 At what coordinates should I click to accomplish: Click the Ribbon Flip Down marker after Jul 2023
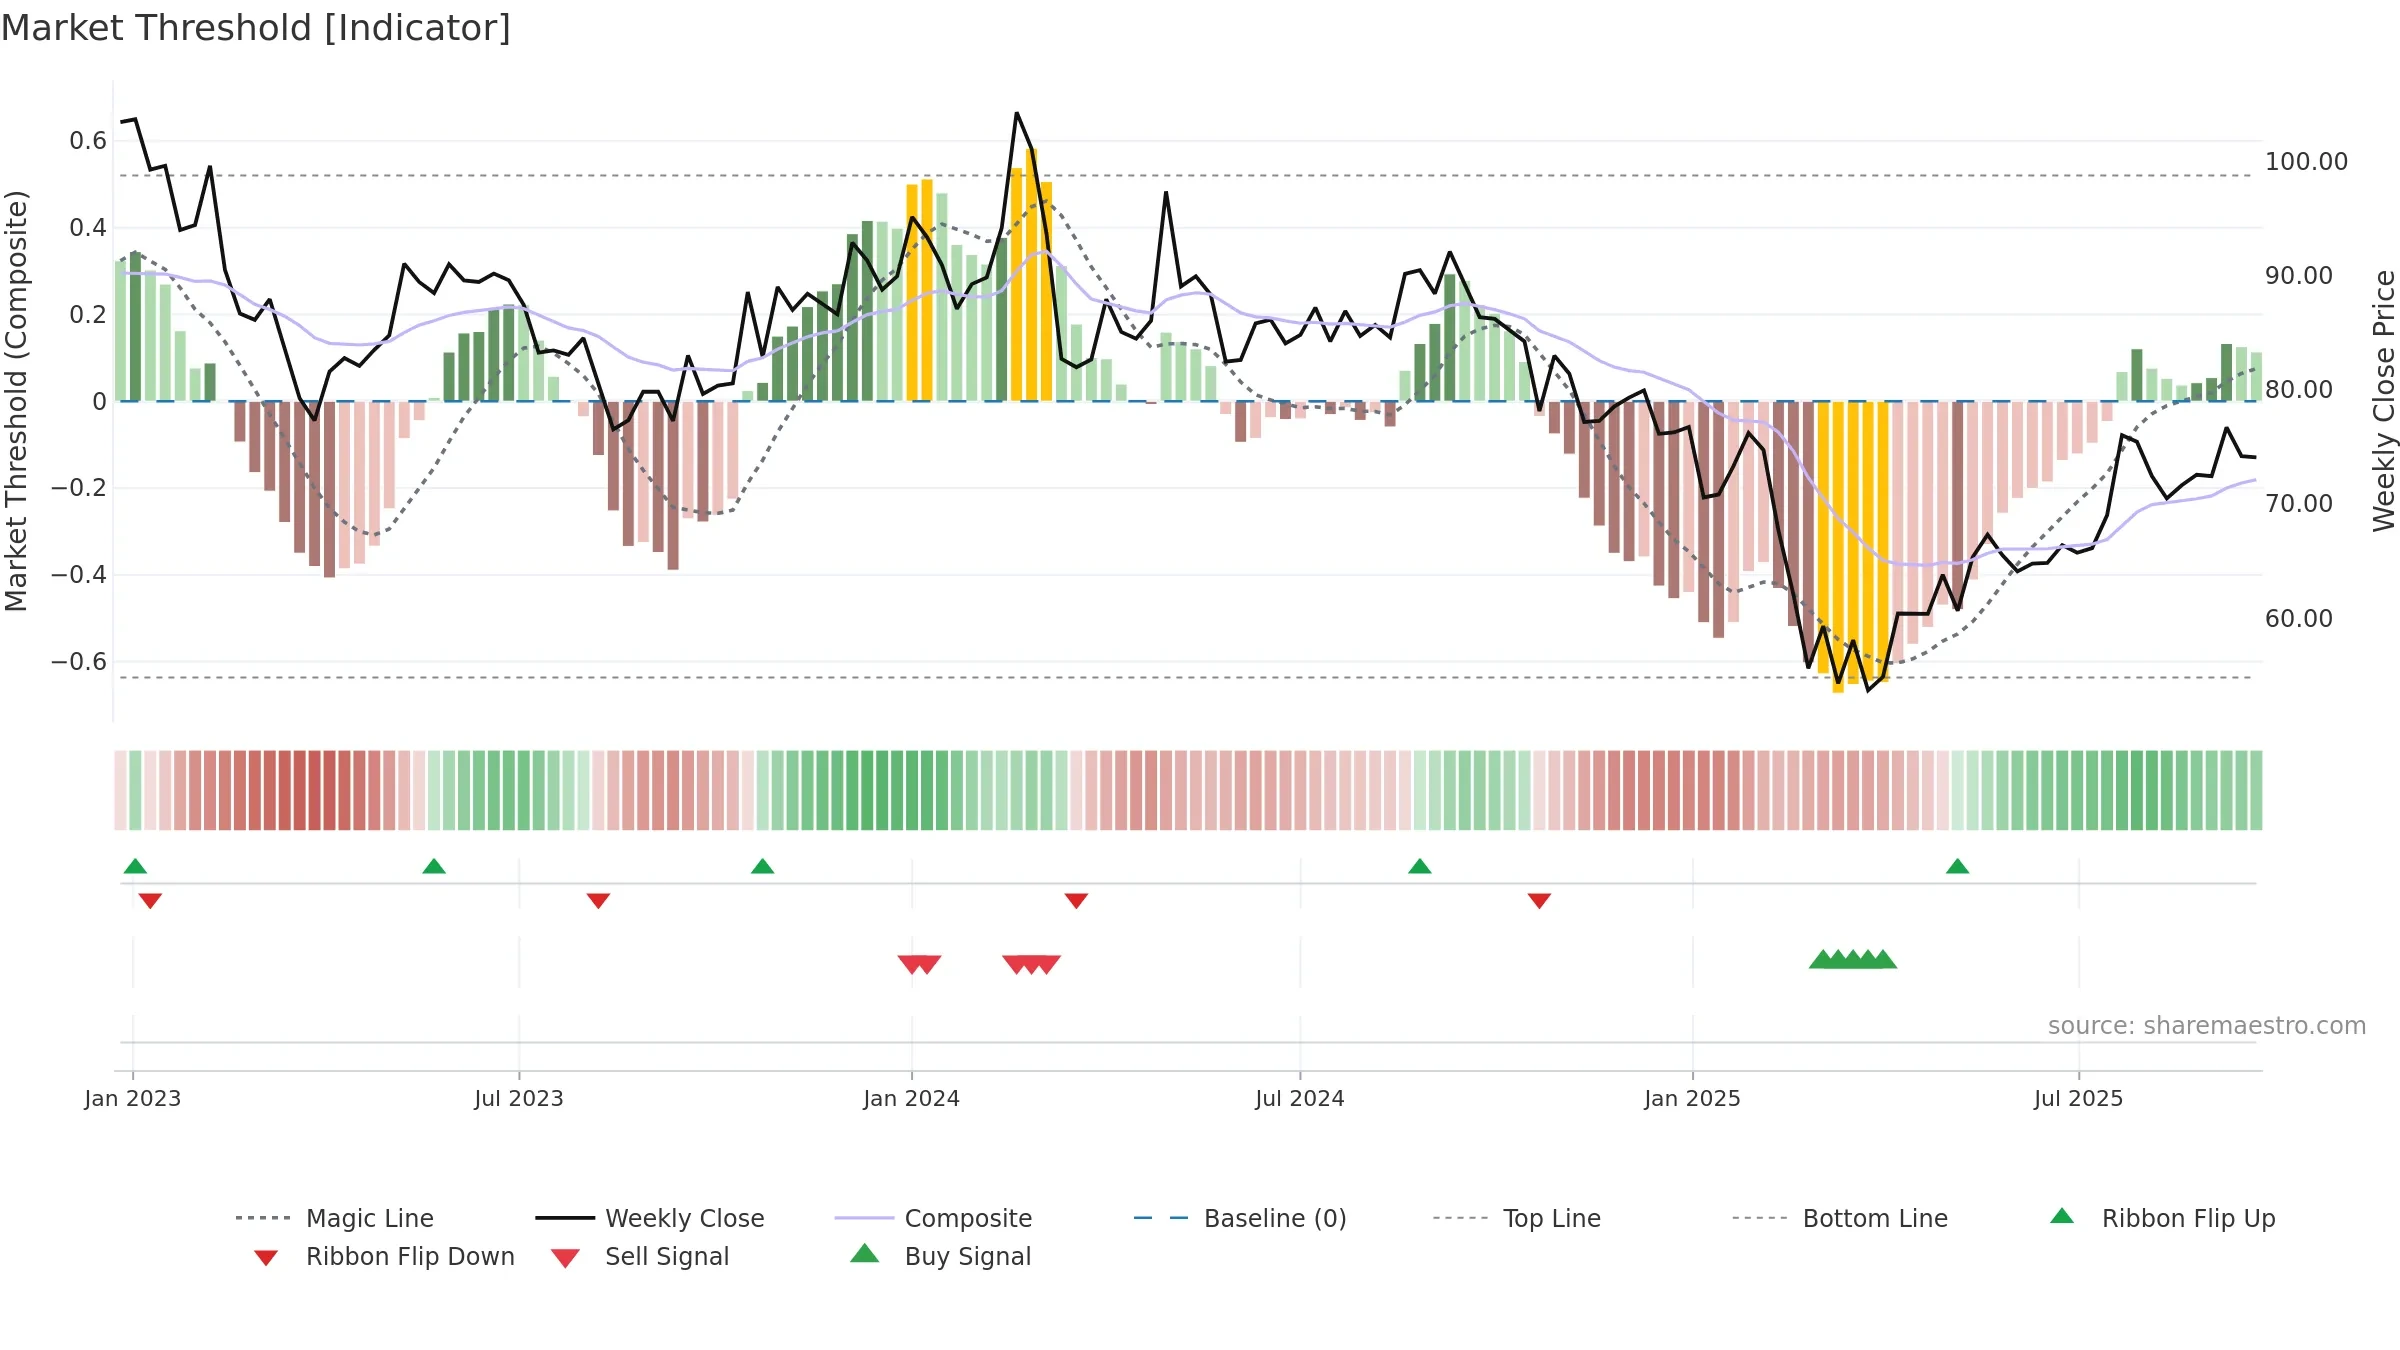598,901
